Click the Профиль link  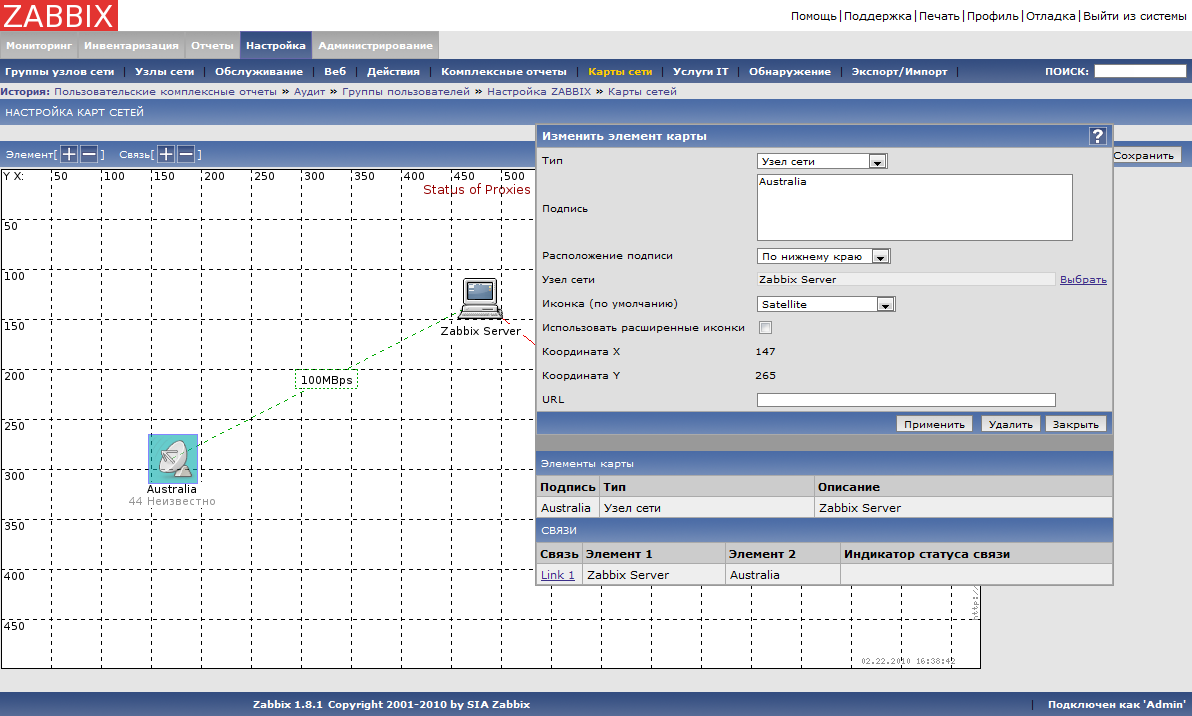coord(992,16)
